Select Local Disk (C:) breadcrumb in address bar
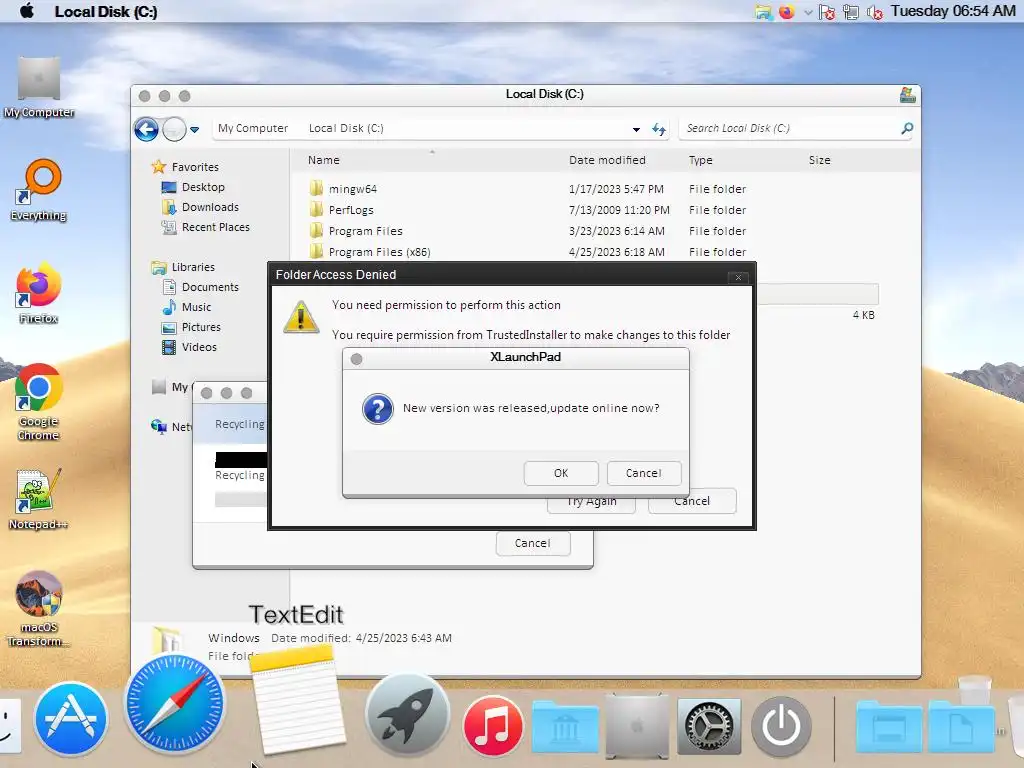Image resolution: width=1024 pixels, height=768 pixels. click(x=346, y=129)
